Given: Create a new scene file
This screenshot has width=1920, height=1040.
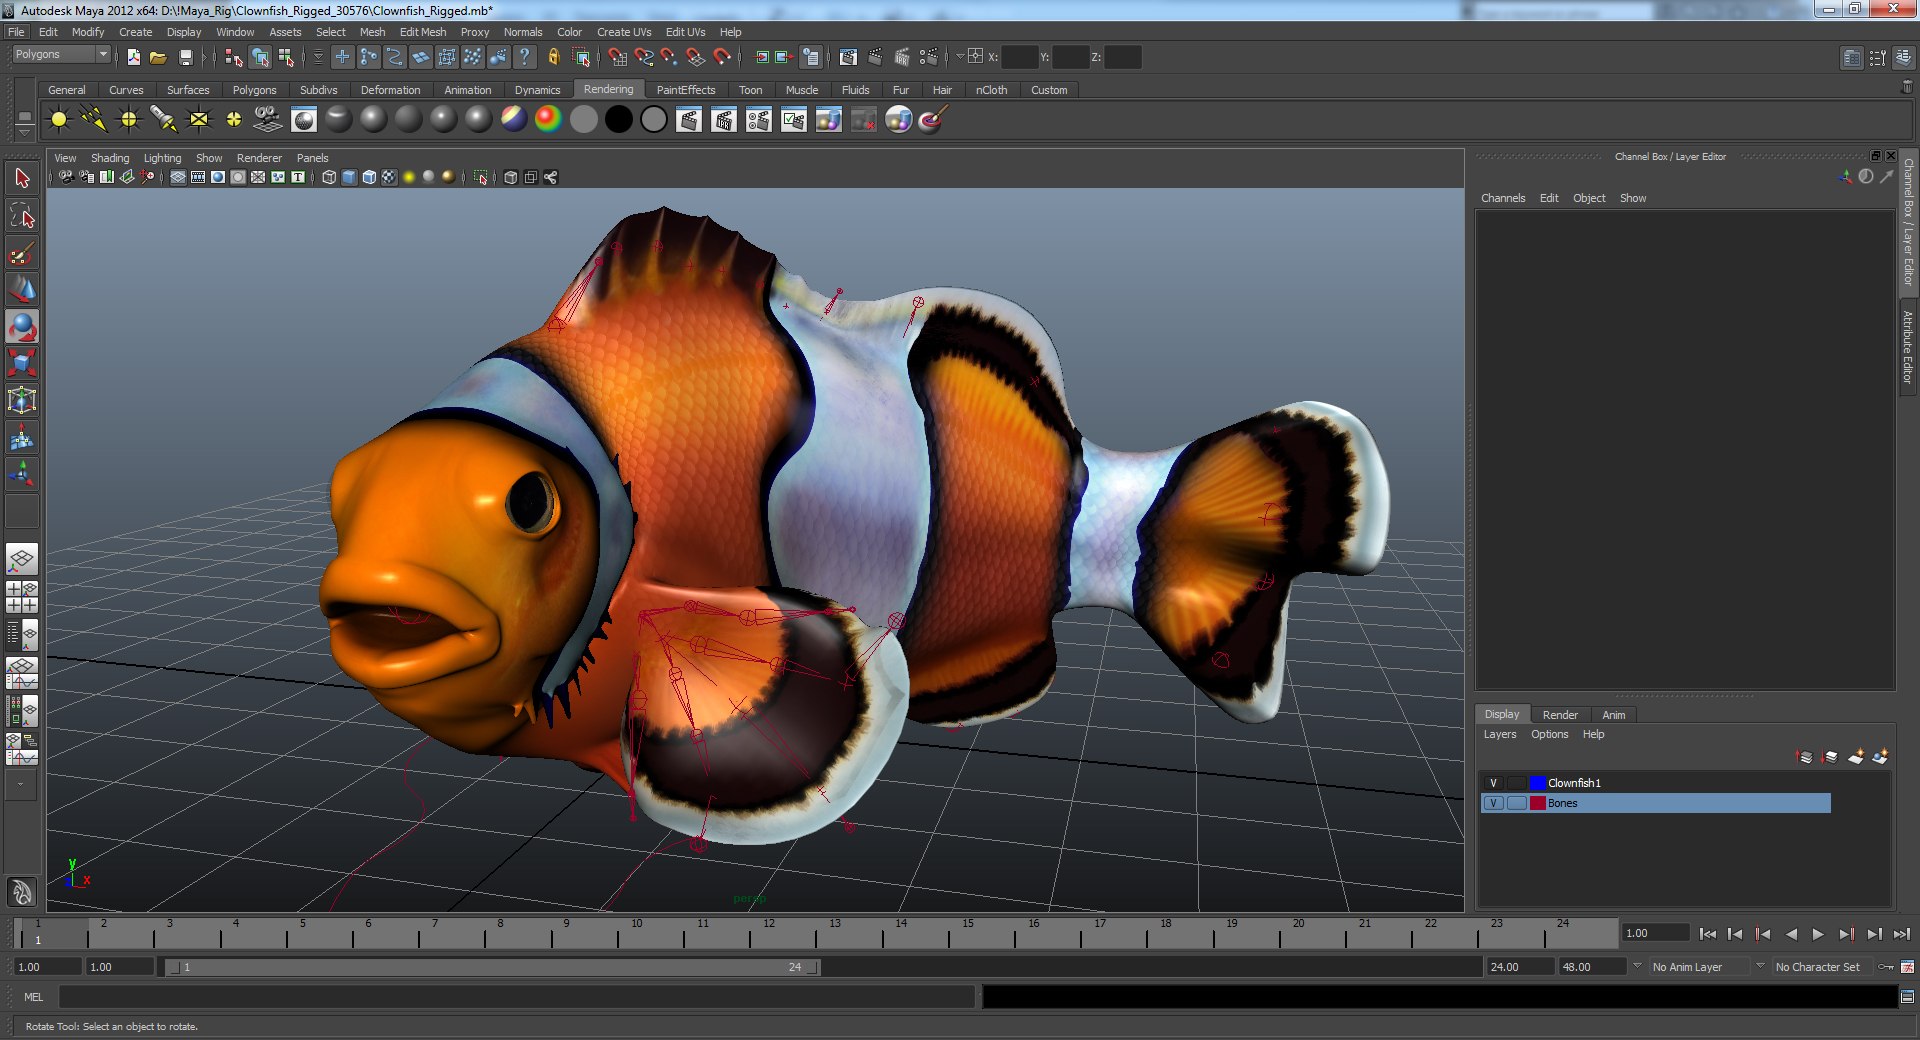Looking at the screenshot, I should click(x=133, y=57).
